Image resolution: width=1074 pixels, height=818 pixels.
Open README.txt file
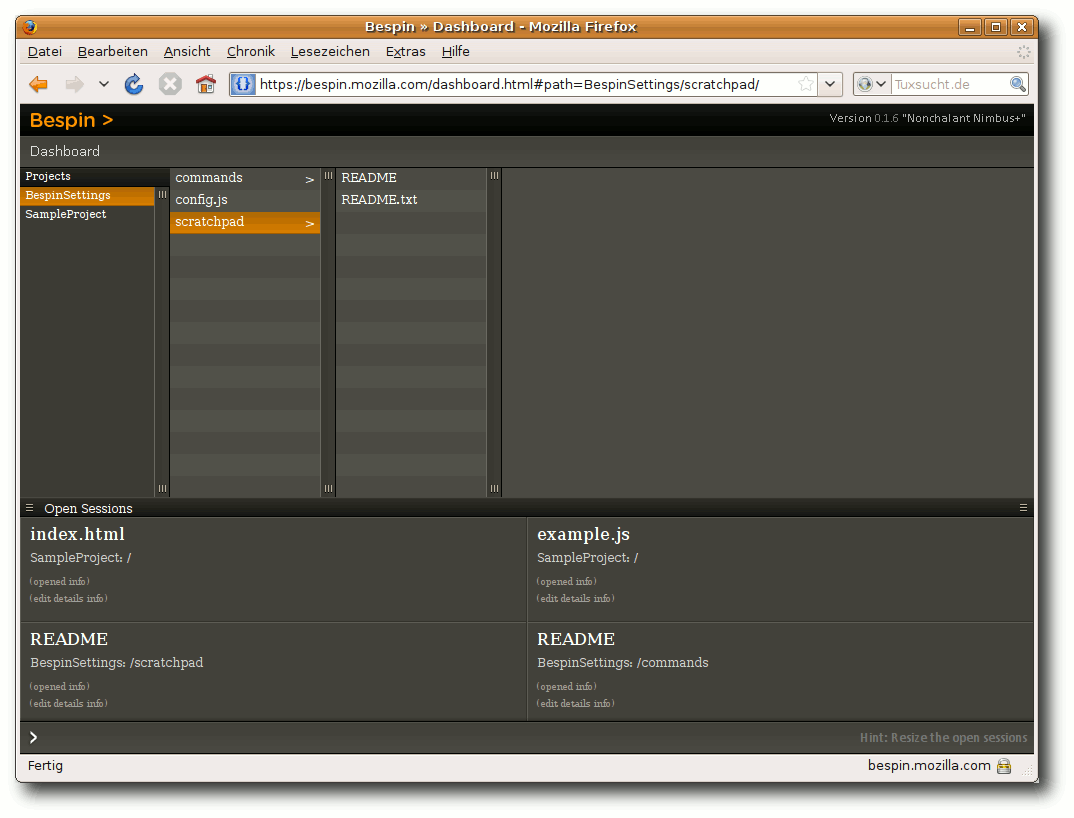(411, 199)
